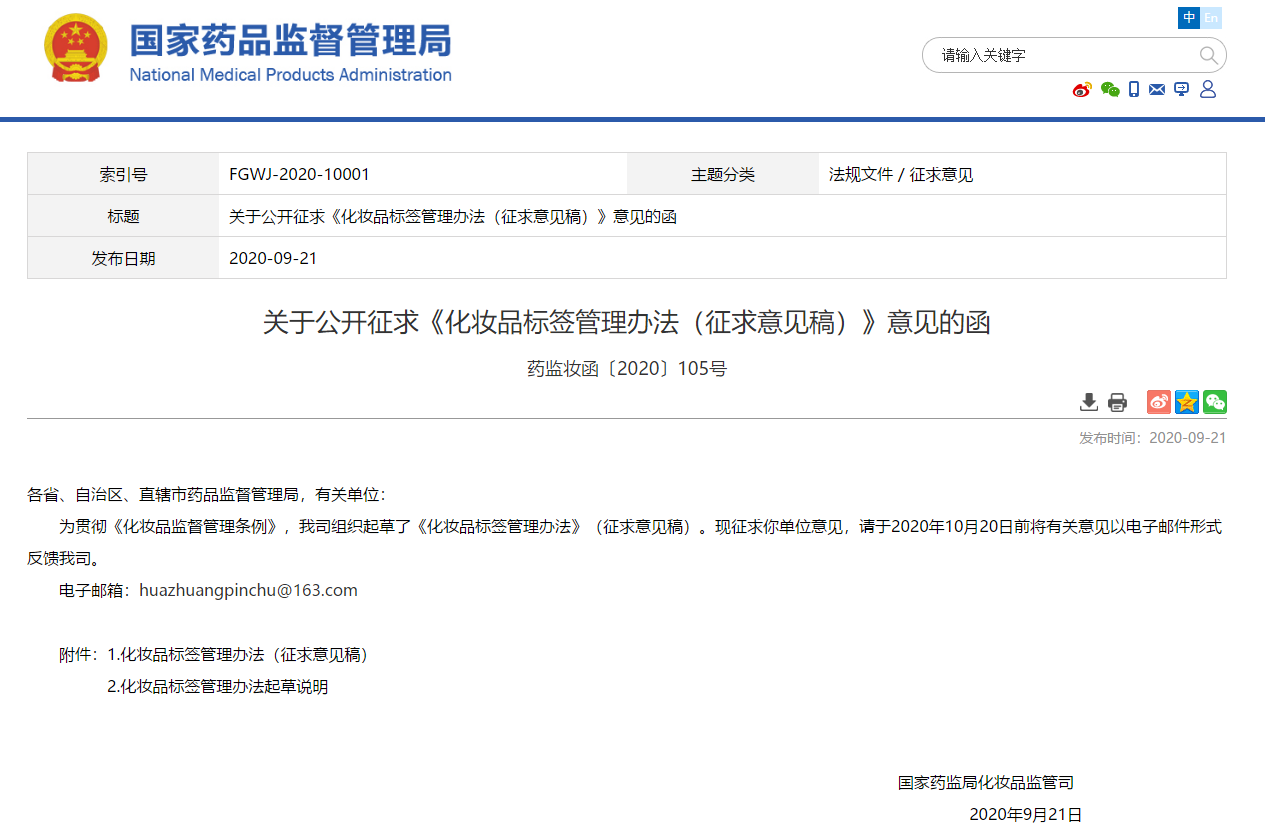Viewport: 1265px width, 838px height.
Task: Open attachment 2.化妆品标签管理办法起草说明
Action: [218, 687]
